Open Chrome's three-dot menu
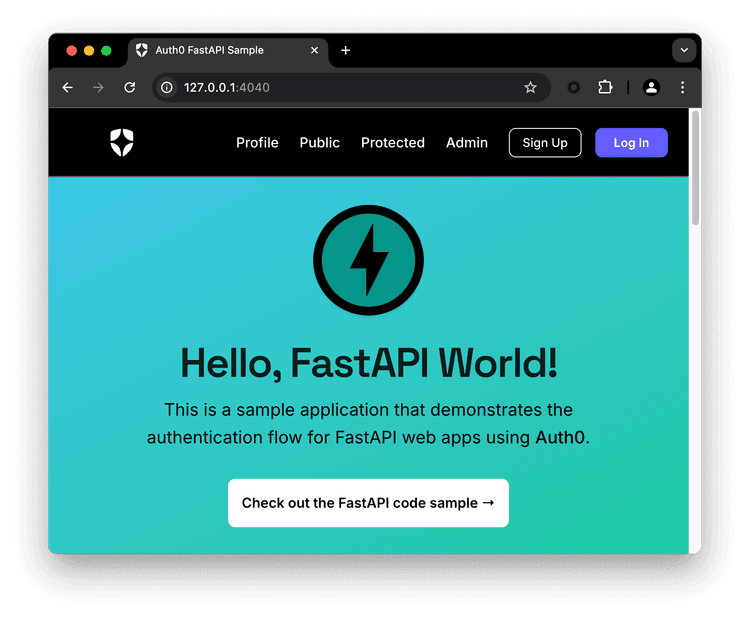The height and width of the screenshot is (618, 750). [x=683, y=88]
